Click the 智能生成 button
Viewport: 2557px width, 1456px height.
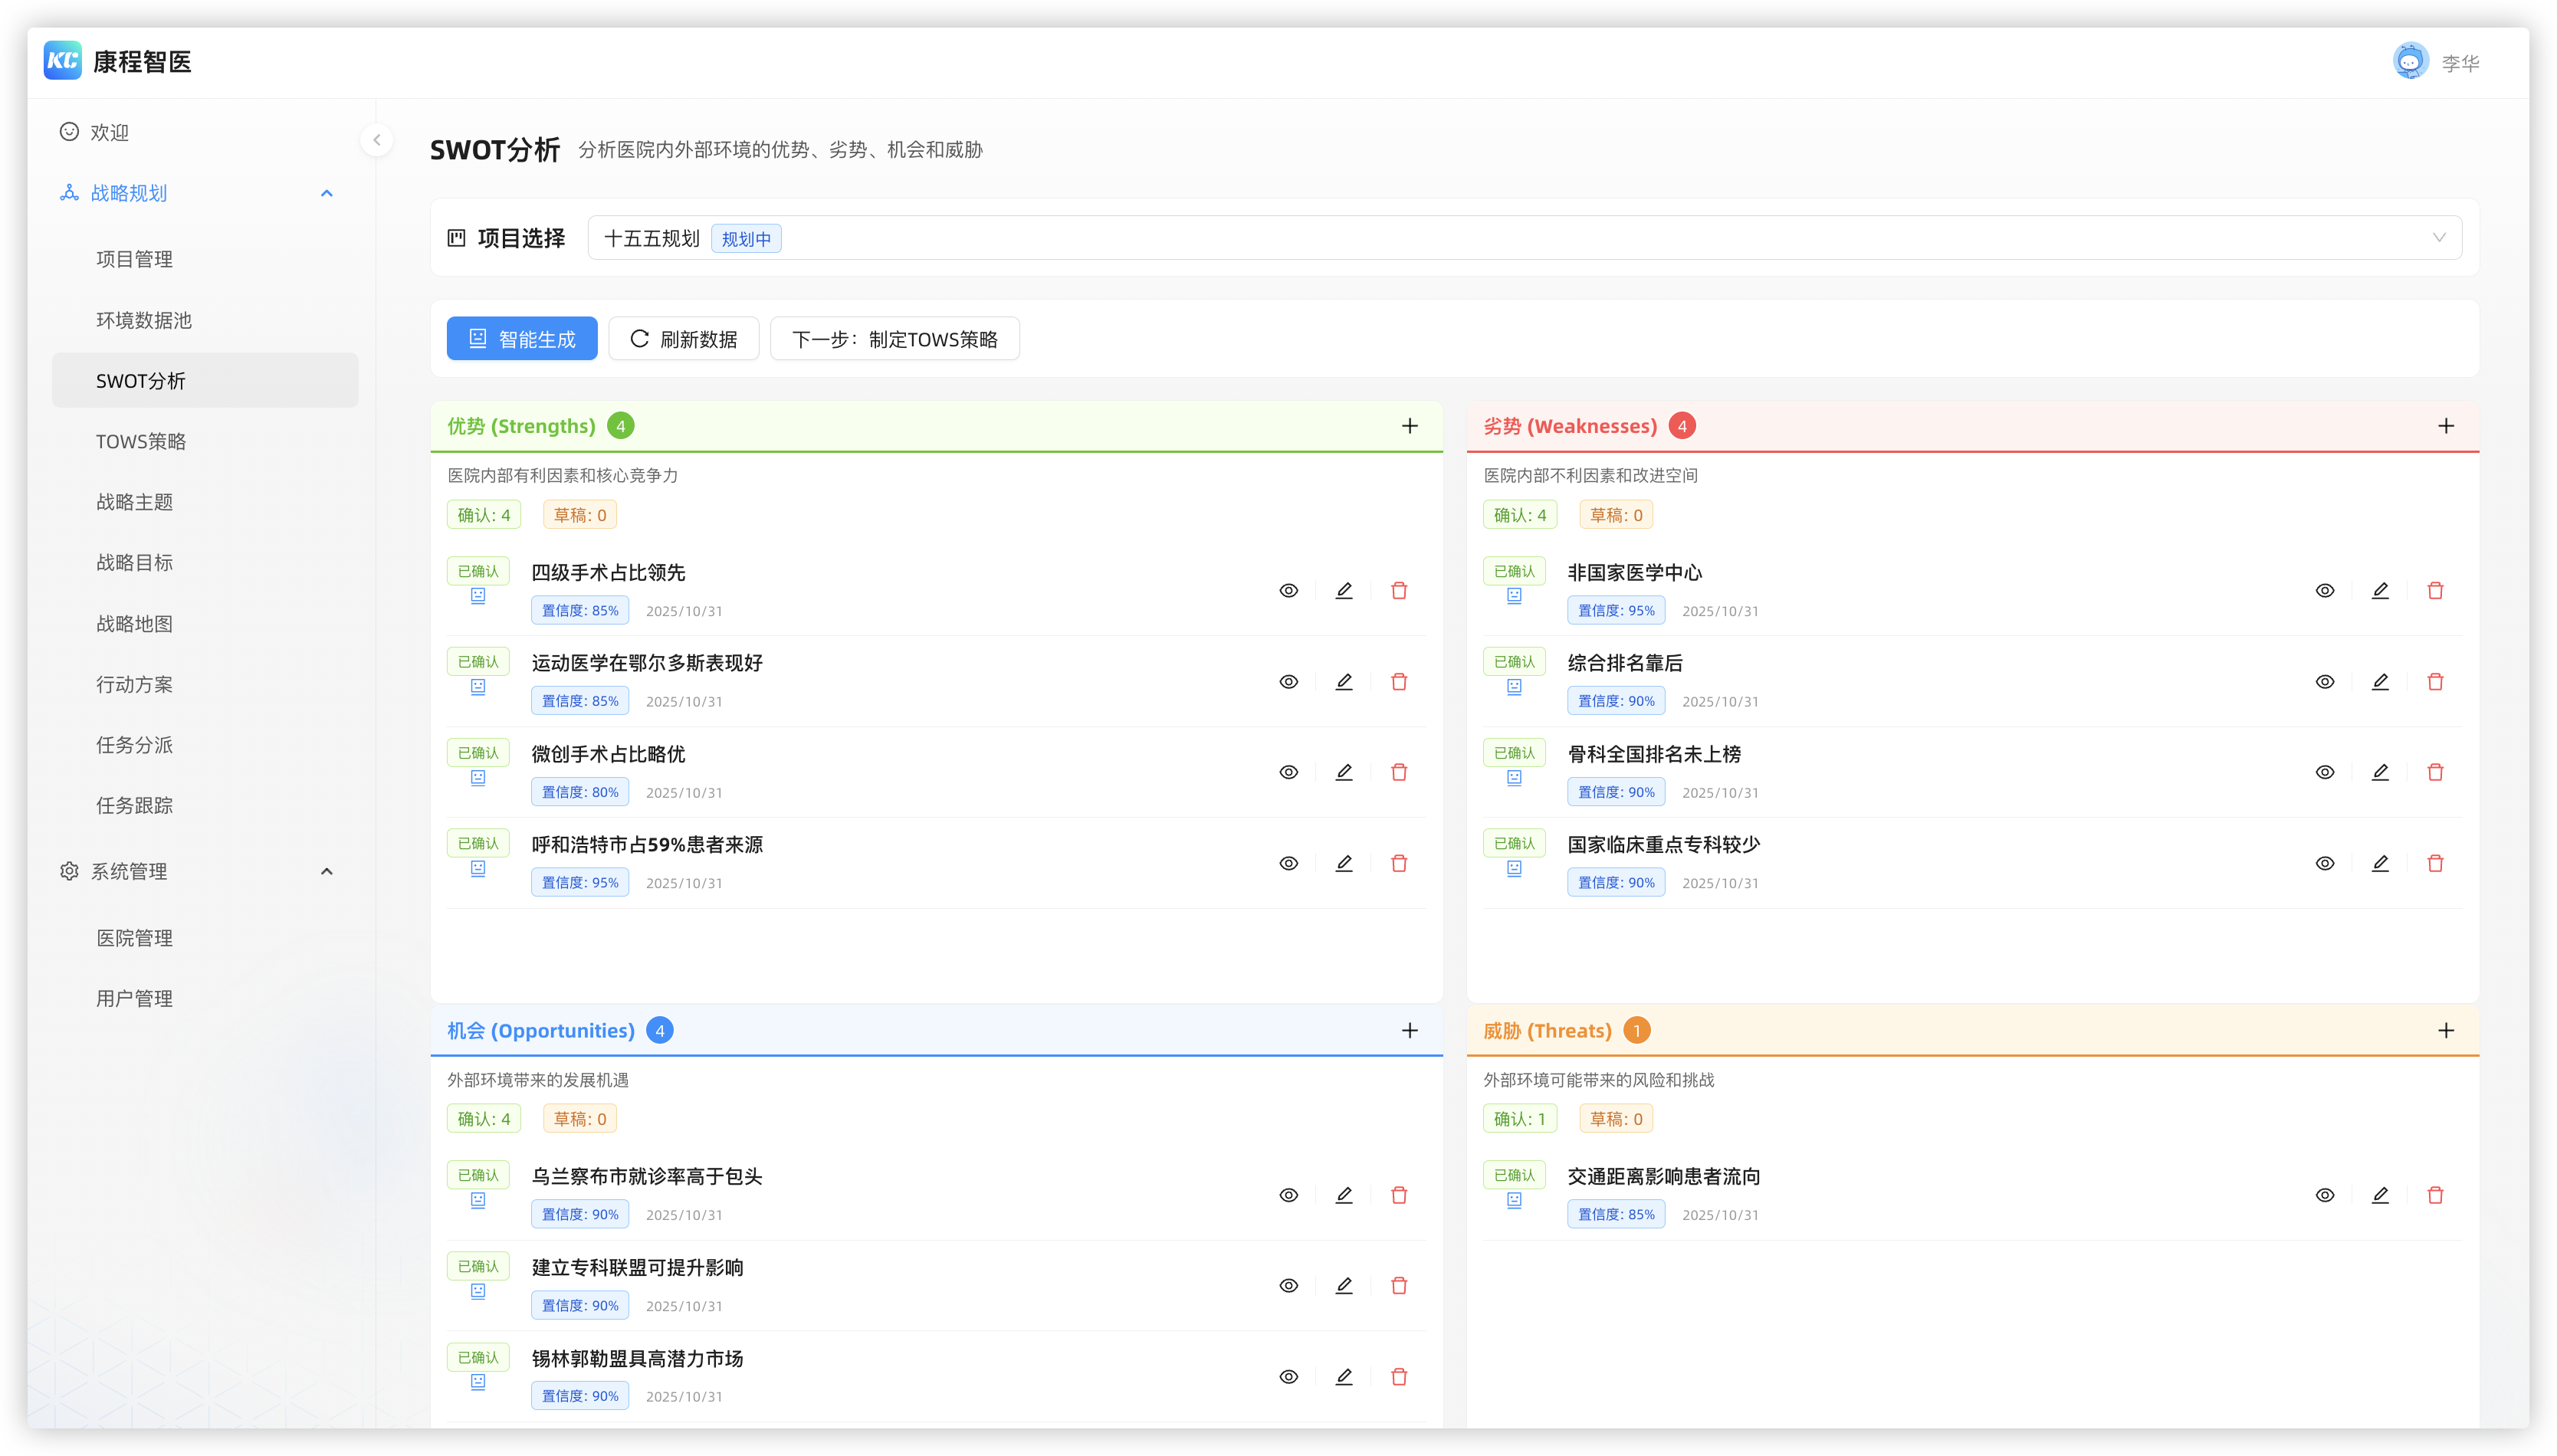coord(522,339)
